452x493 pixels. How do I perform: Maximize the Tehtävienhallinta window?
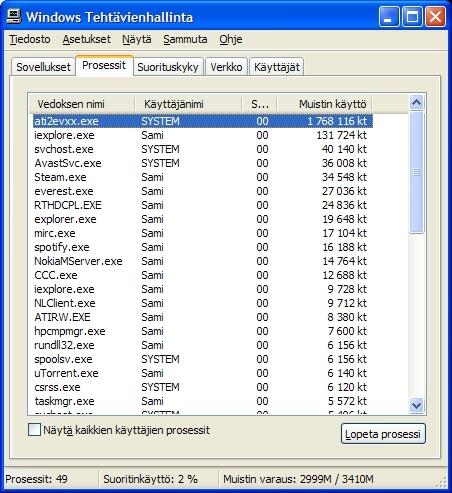412,17
